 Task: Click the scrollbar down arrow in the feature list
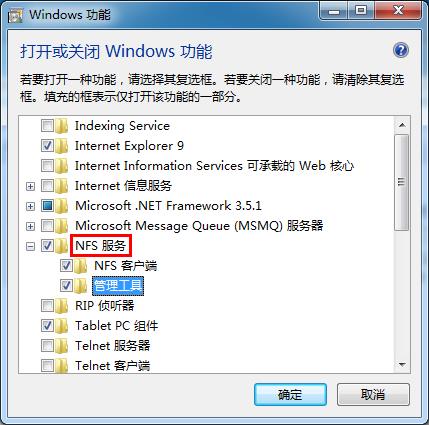[402, 365]
